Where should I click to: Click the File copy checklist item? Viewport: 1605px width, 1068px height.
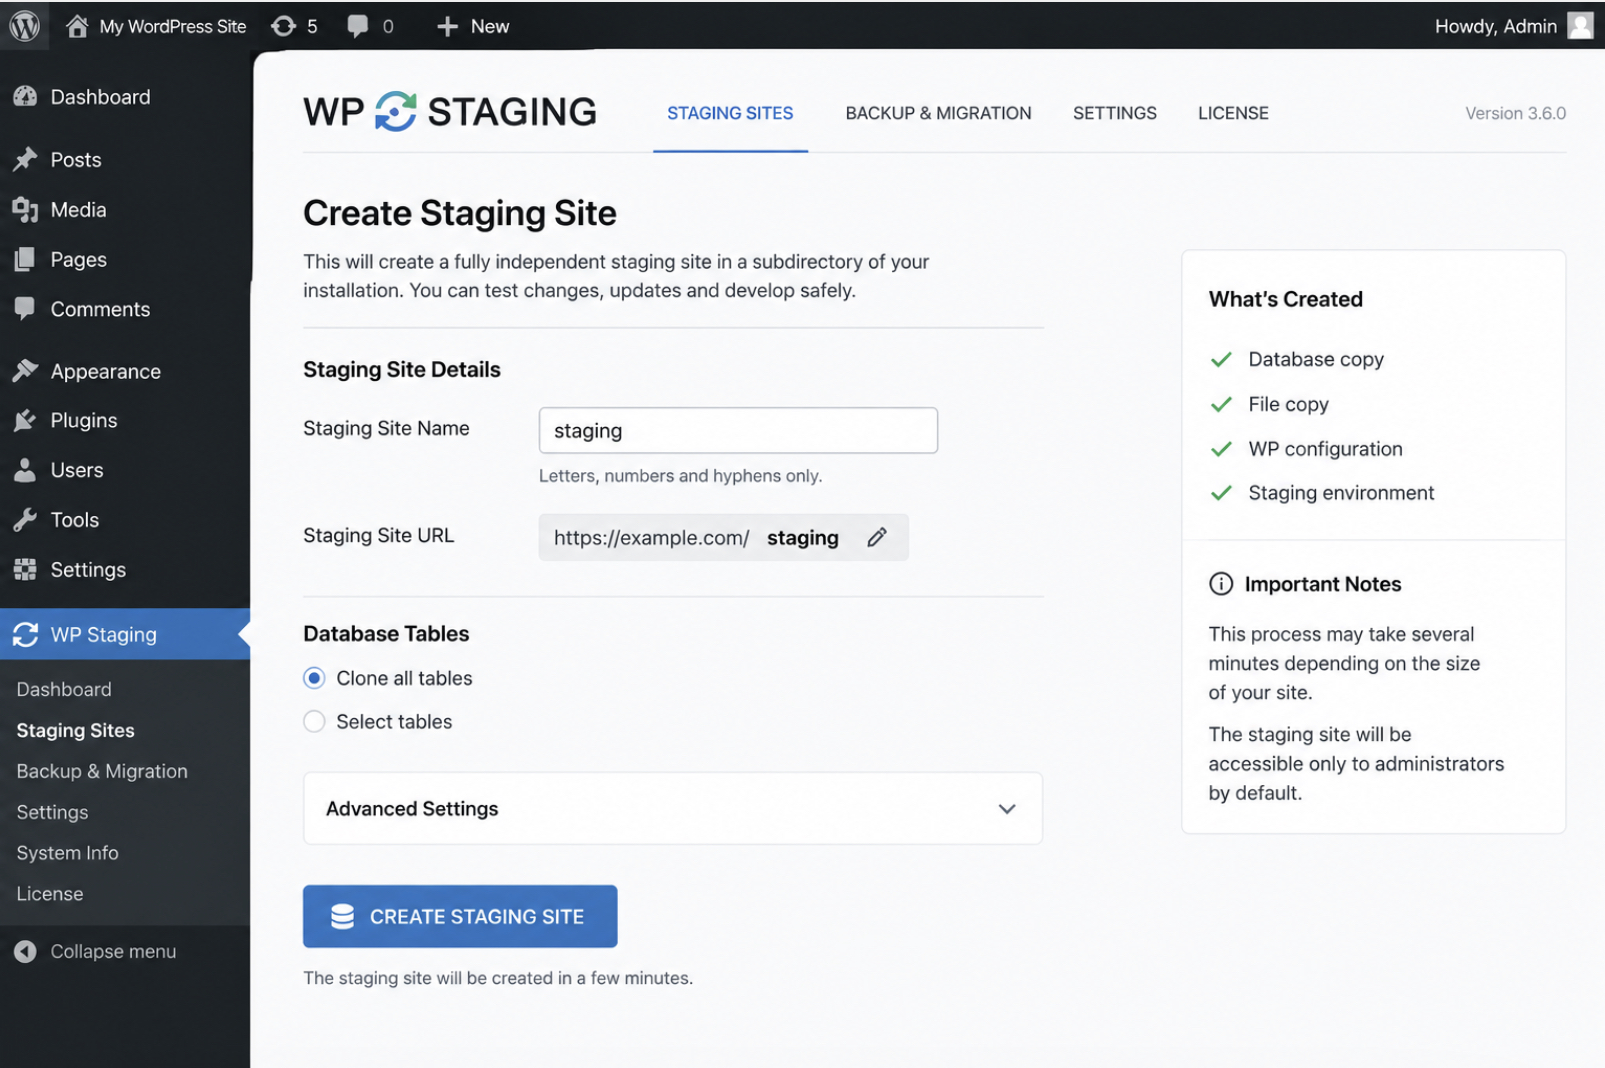pos(1288,405)
